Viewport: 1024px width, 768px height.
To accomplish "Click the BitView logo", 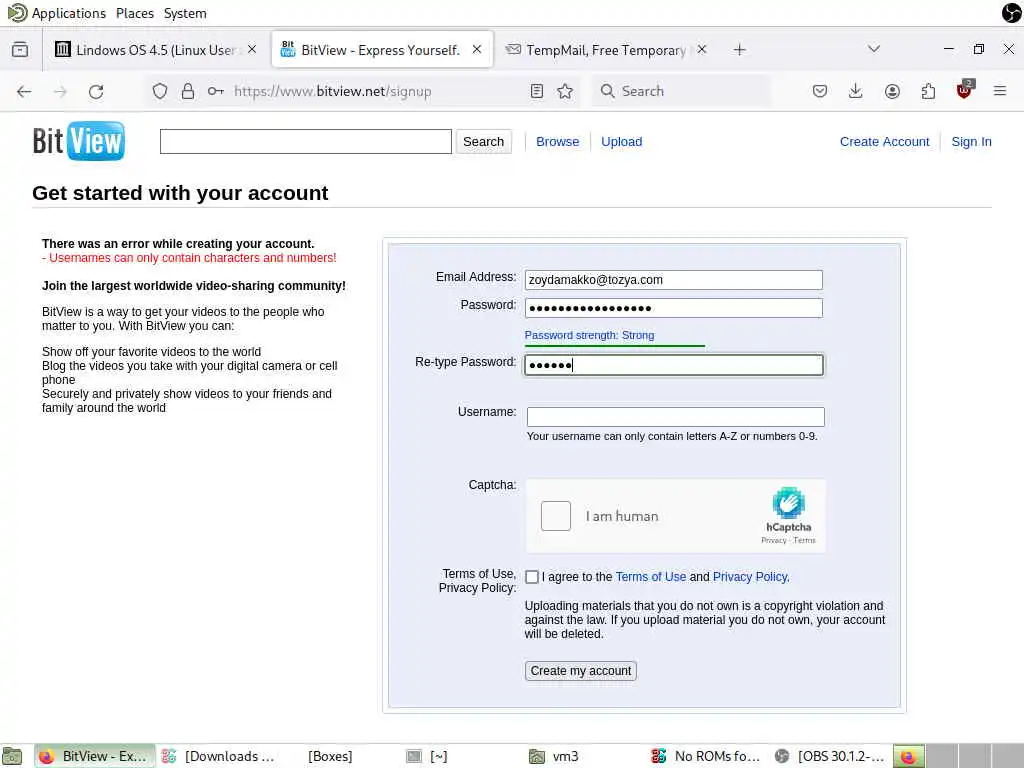I will tap(78, 140).
